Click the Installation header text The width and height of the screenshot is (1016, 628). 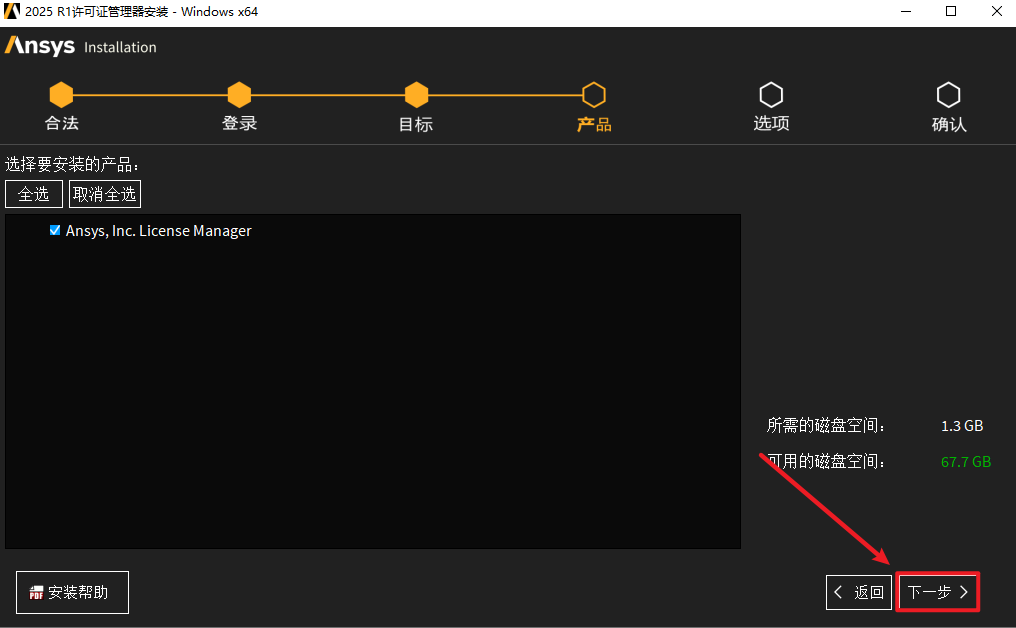point(121,47)
